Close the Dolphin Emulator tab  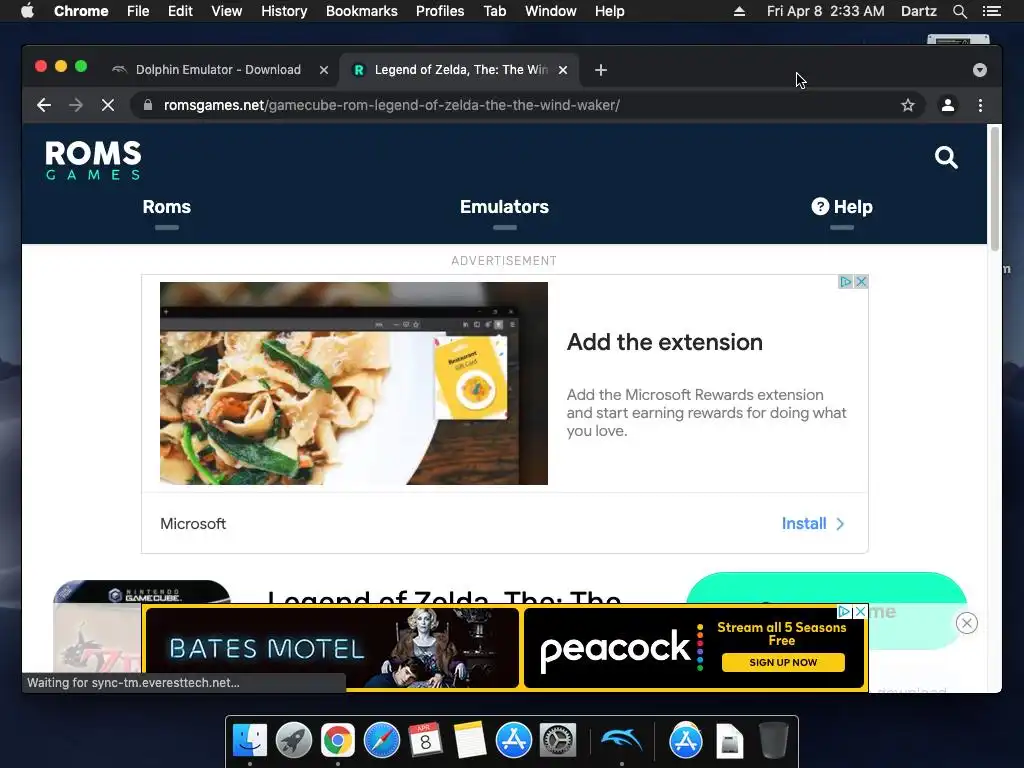pos(323,70)
